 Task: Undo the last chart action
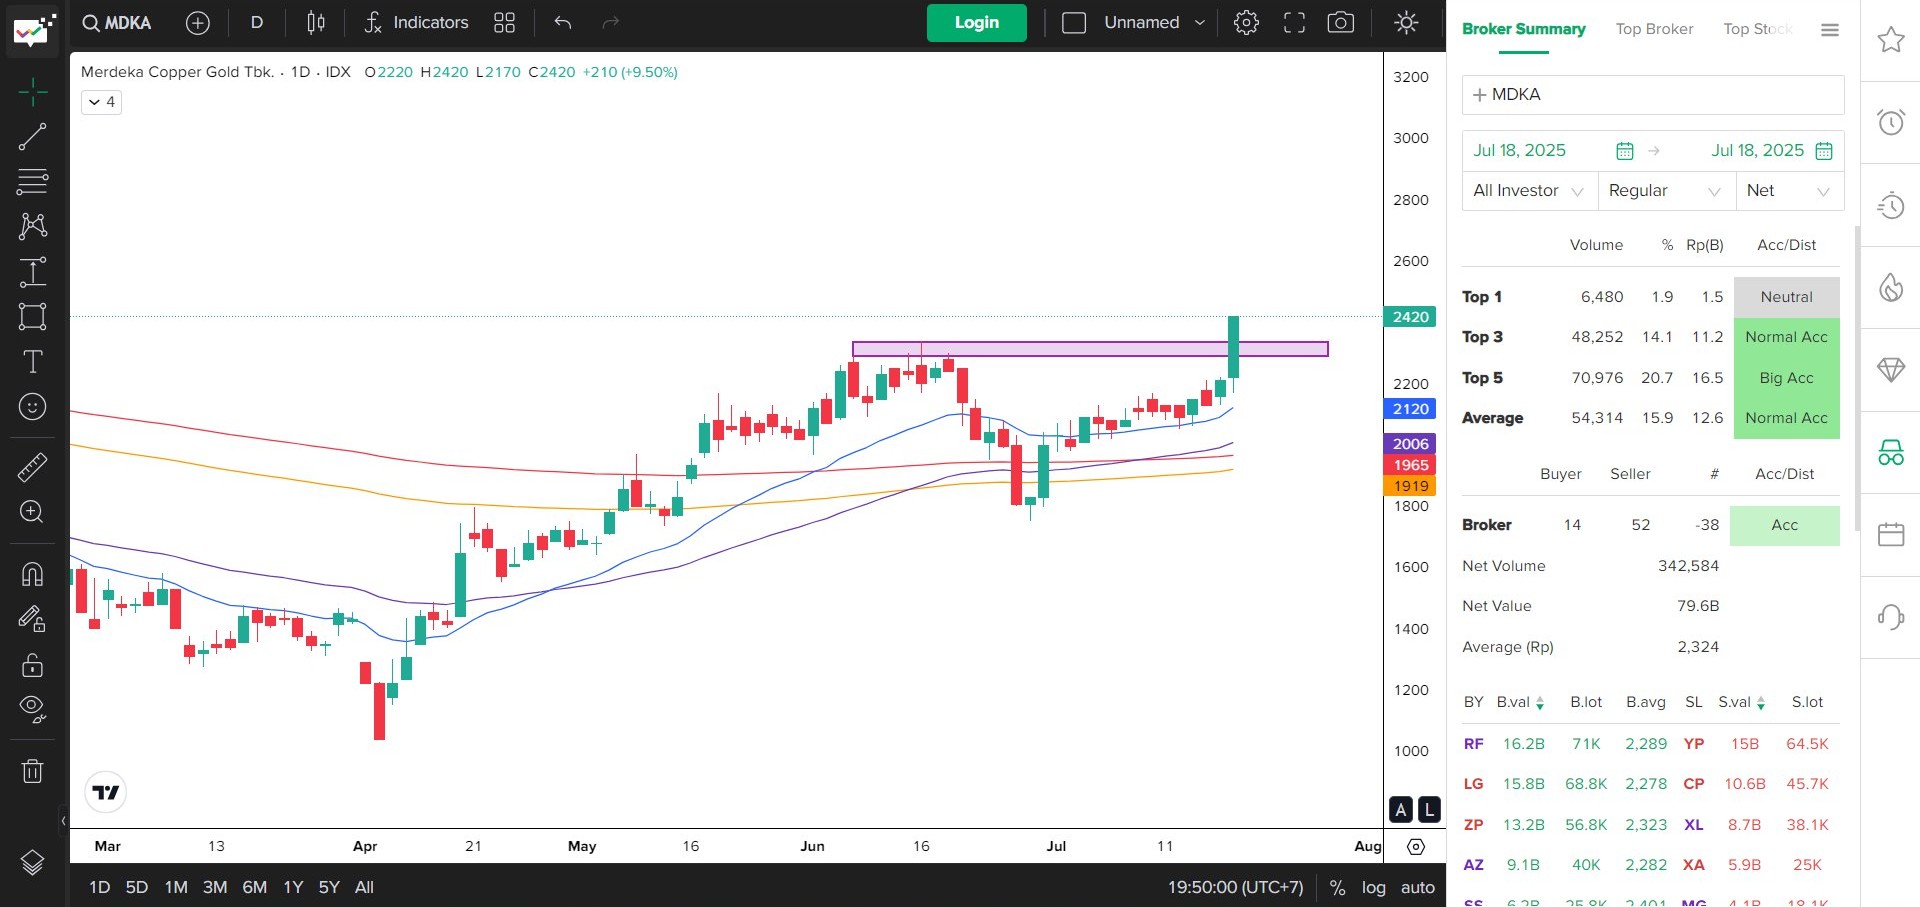pos(563,22)
